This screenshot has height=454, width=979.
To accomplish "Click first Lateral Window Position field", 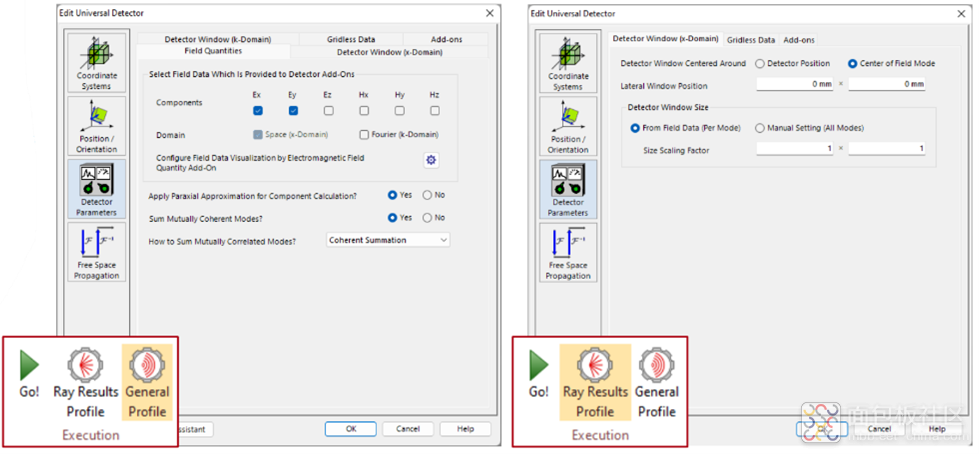I will (x=795, y=84).
